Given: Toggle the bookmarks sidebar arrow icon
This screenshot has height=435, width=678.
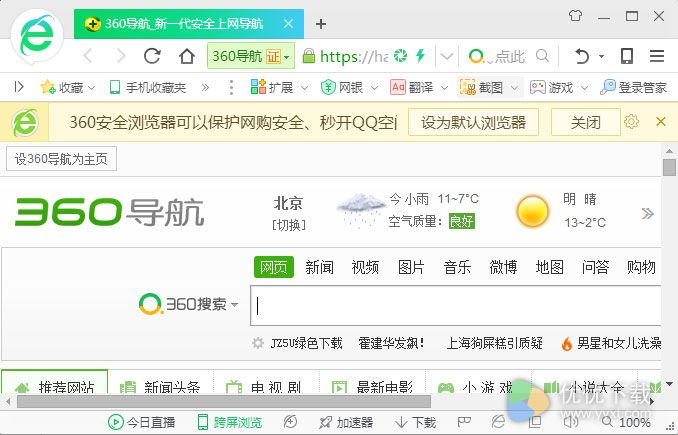Looking at the screenshot, I should click(x=19, y=87).
